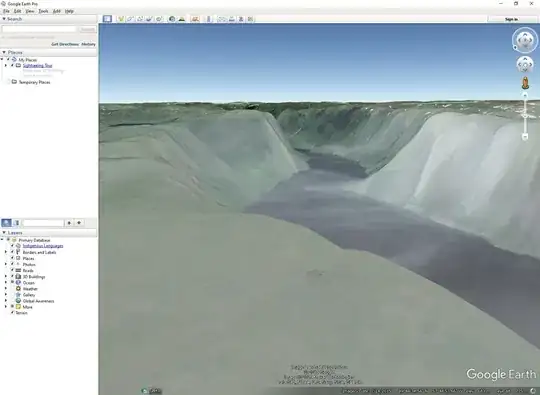Click the search text input field
Screen dimensions: 540x395
coord(39,30)
